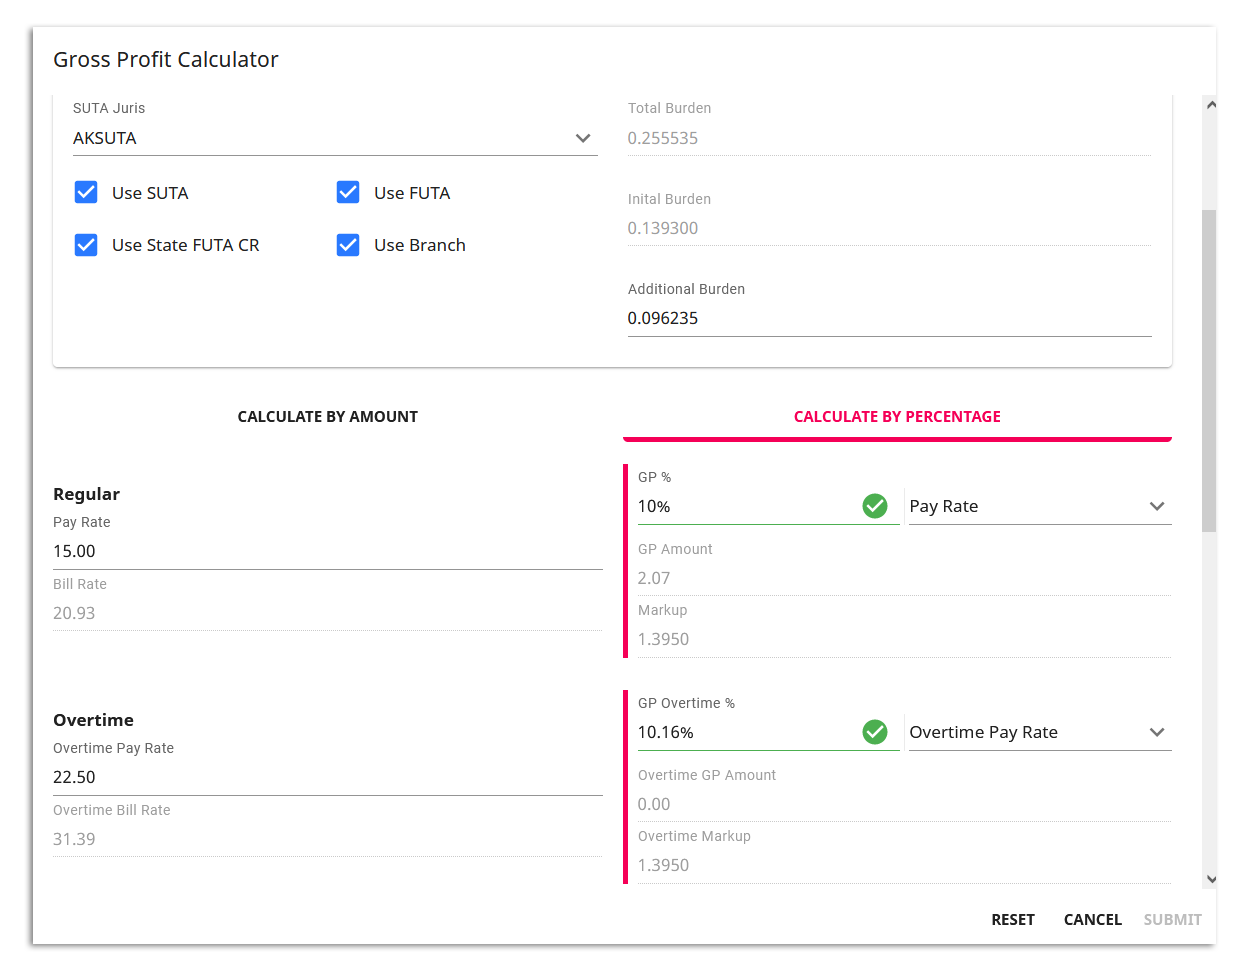Open the SUTA Juris AKSUTA dropdown
This screenshot has width=1250, height=975.
coord(335,138)
